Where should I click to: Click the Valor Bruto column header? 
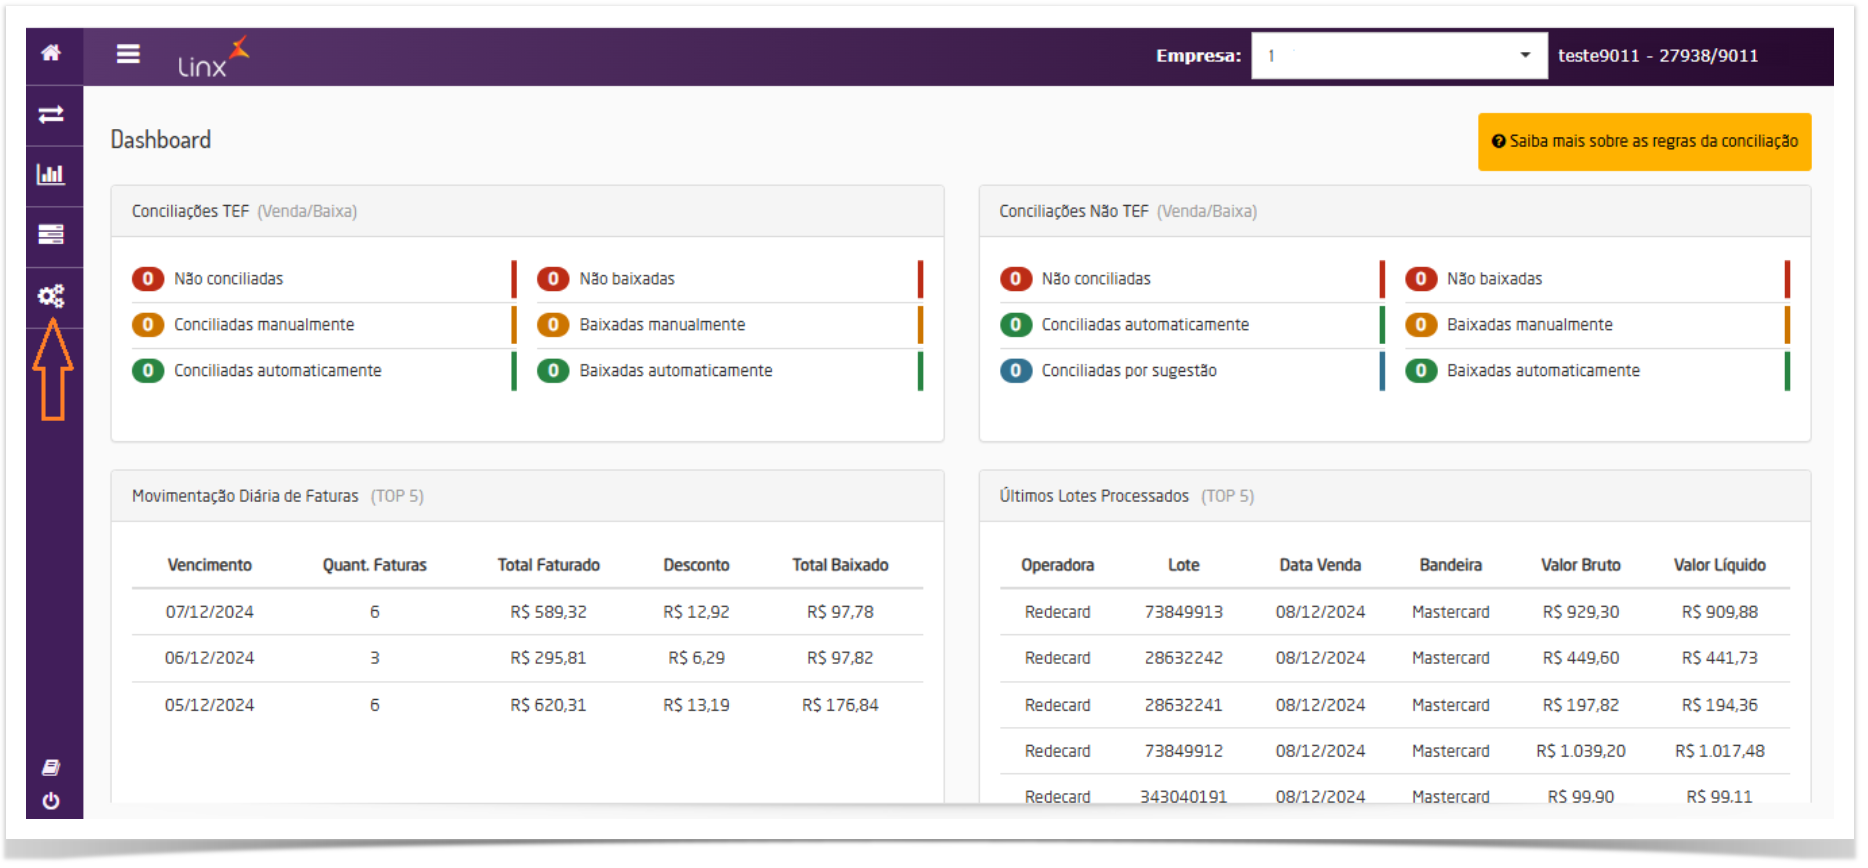click(1580, 565)
